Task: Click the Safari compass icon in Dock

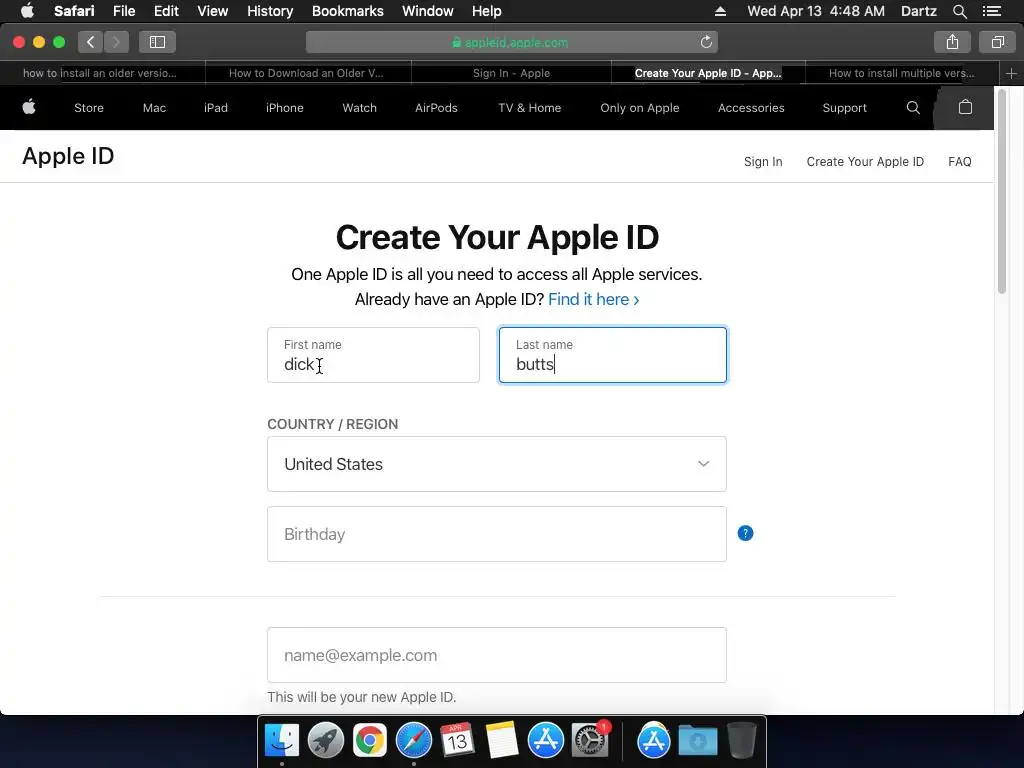Action: pos(413,740)
